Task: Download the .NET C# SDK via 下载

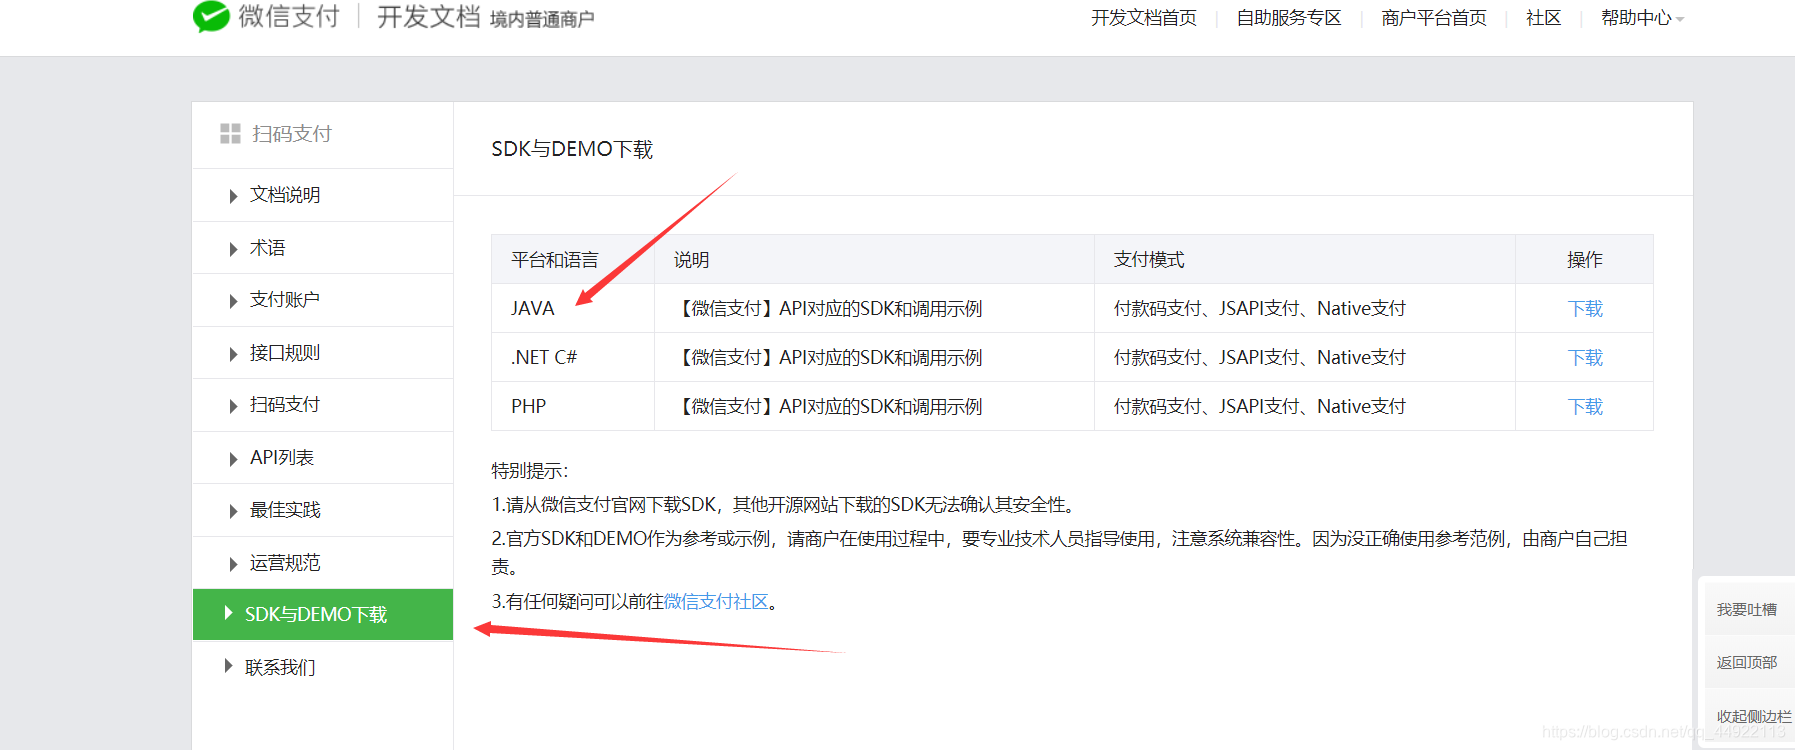Action: pos(1585,358)
